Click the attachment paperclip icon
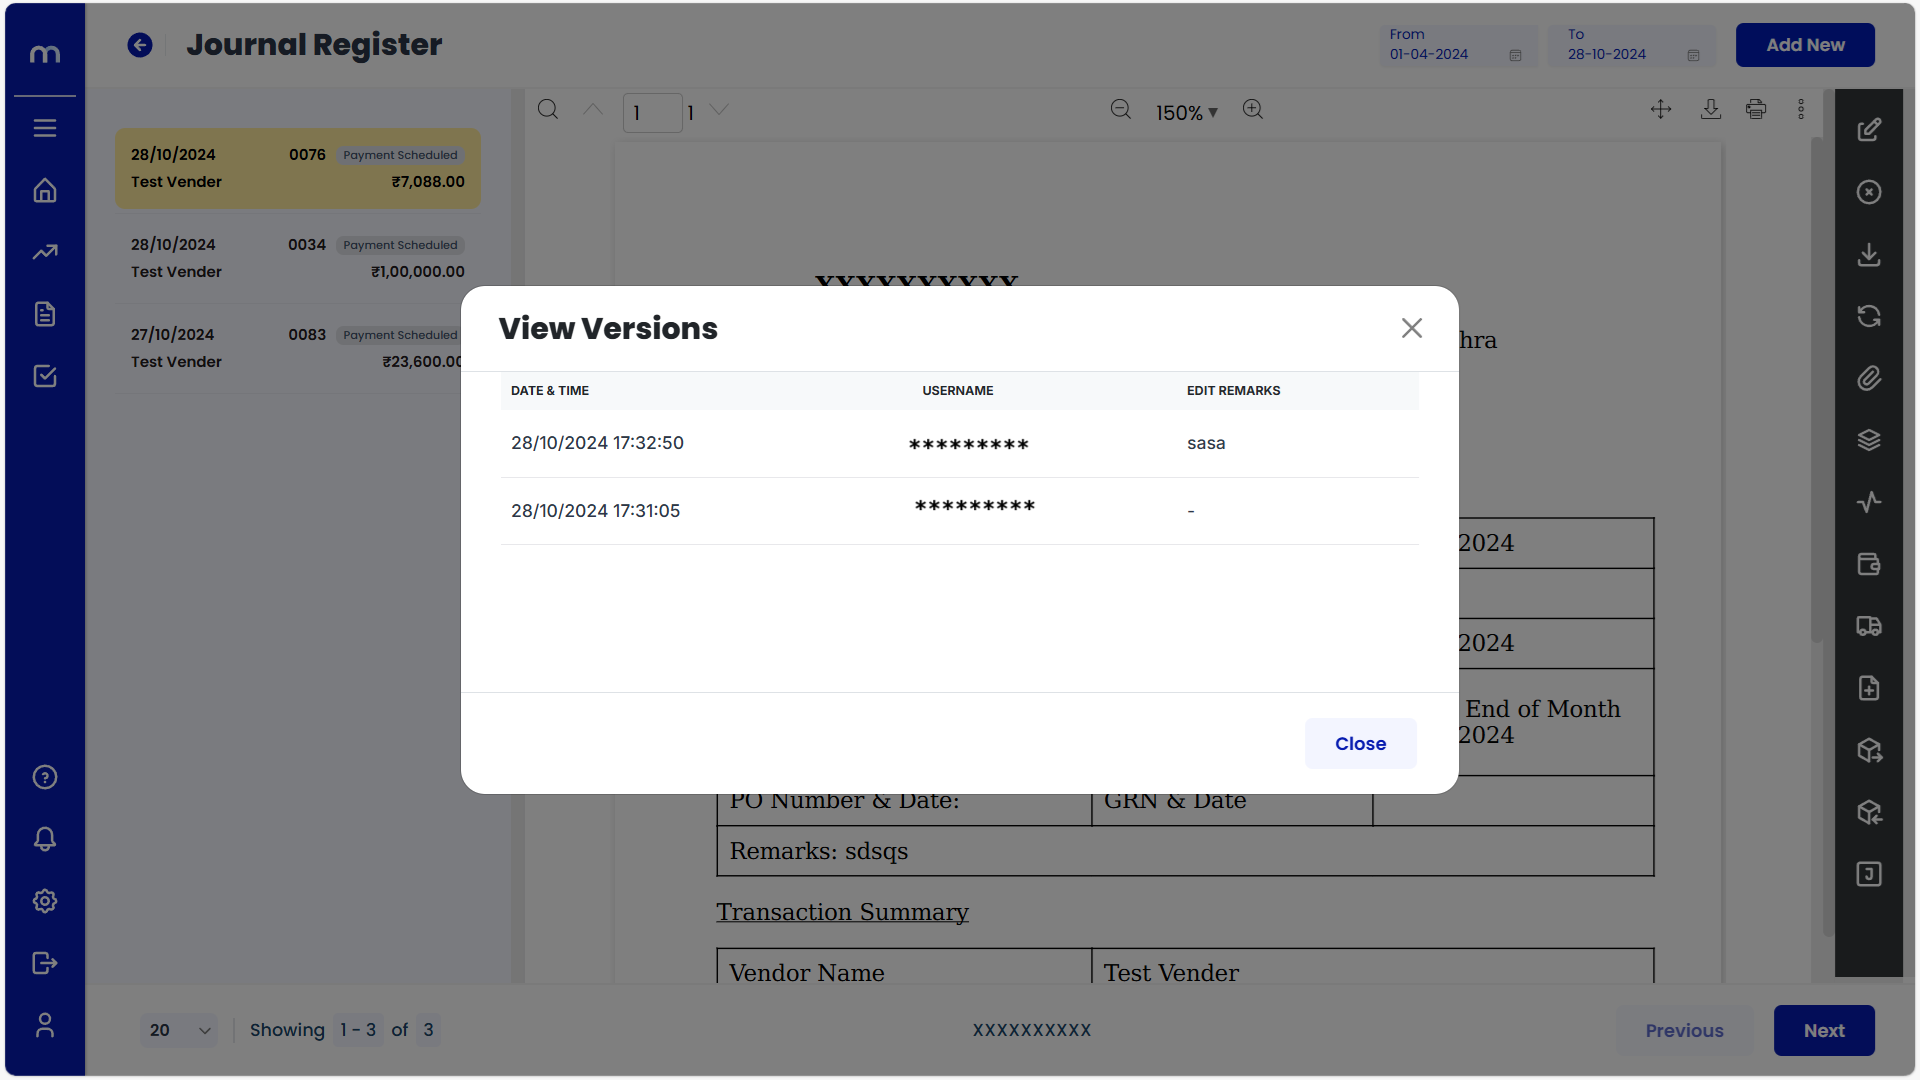The height and width of the screenshot is (1080, 1920). click(x=1868, y=378)
